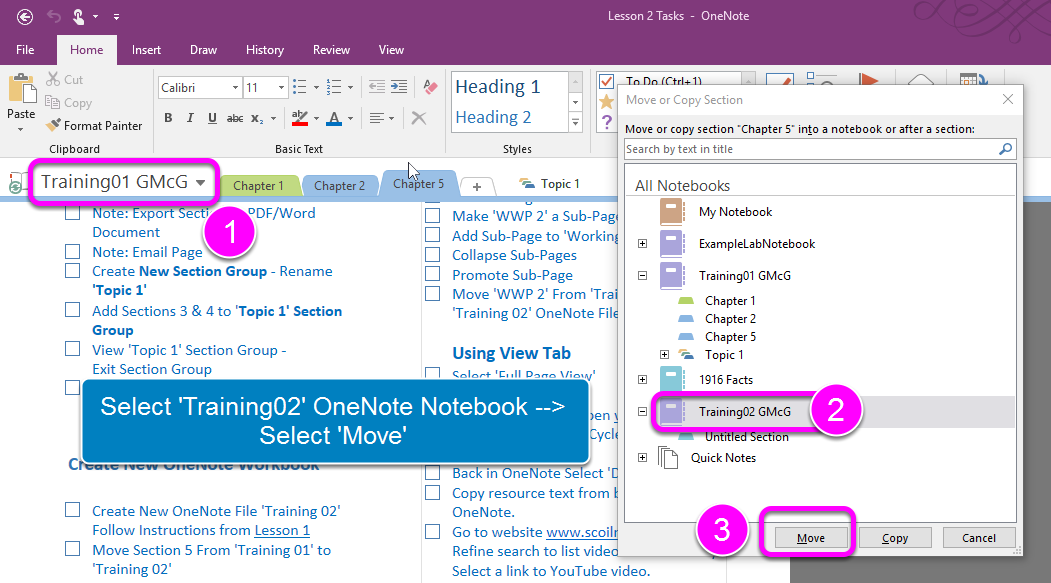Open the Chapter 2 section tab
Screen dimensions: 1051x583
(x=340, y=186)
